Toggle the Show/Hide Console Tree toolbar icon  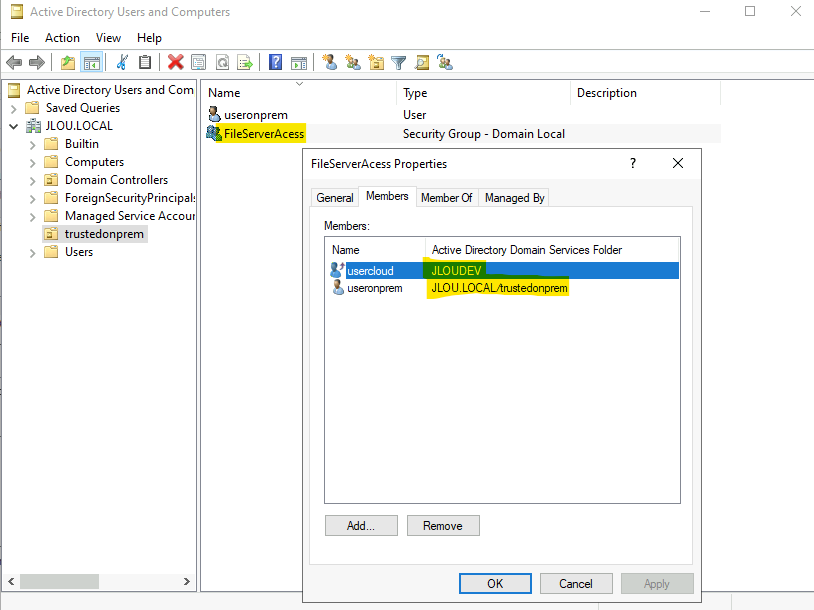tap(92, 63)
